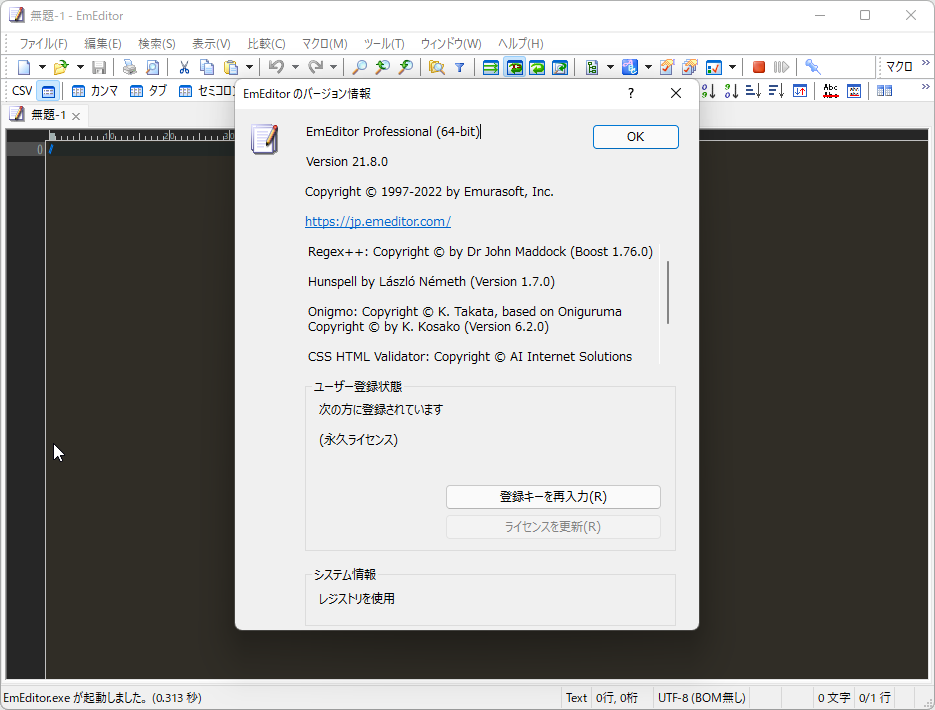The height and width of the screenshot is (710, 935).
Task: Open the Find tool with magnifier icon
Action: click(x=359, y=66)
